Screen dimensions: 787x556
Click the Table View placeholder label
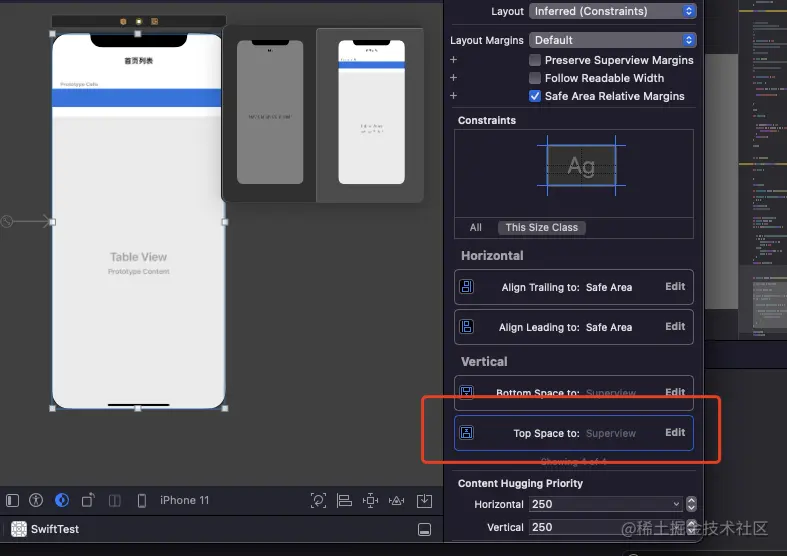click(139, 257)
